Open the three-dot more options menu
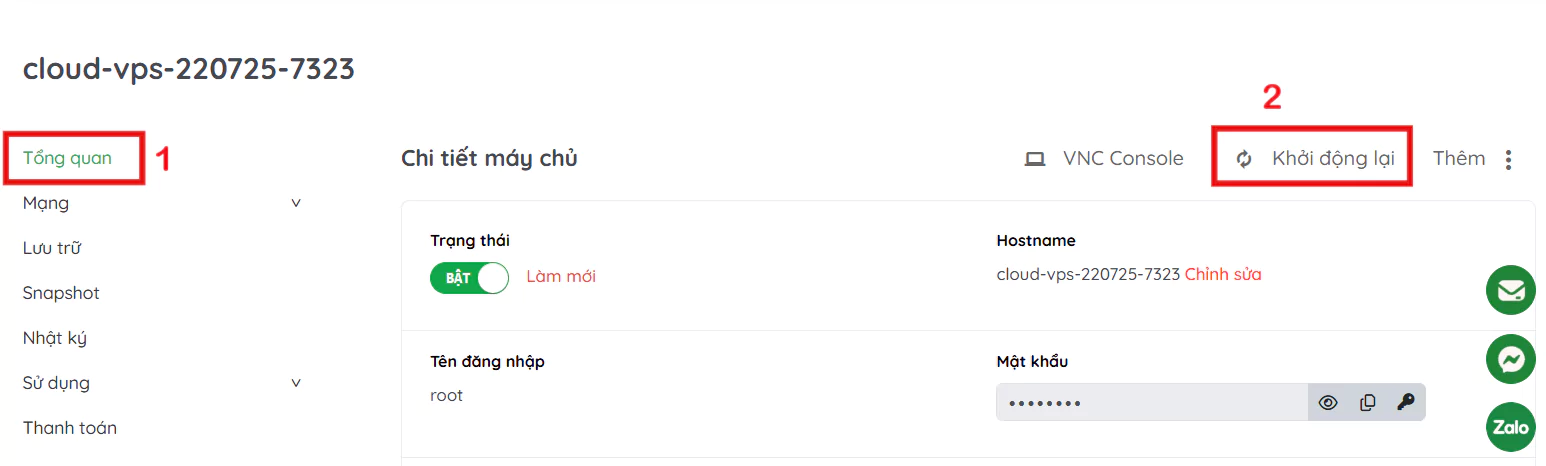Image resolution: width=1546 pixels, height=466 pixels. click(x=1509, y=159)
